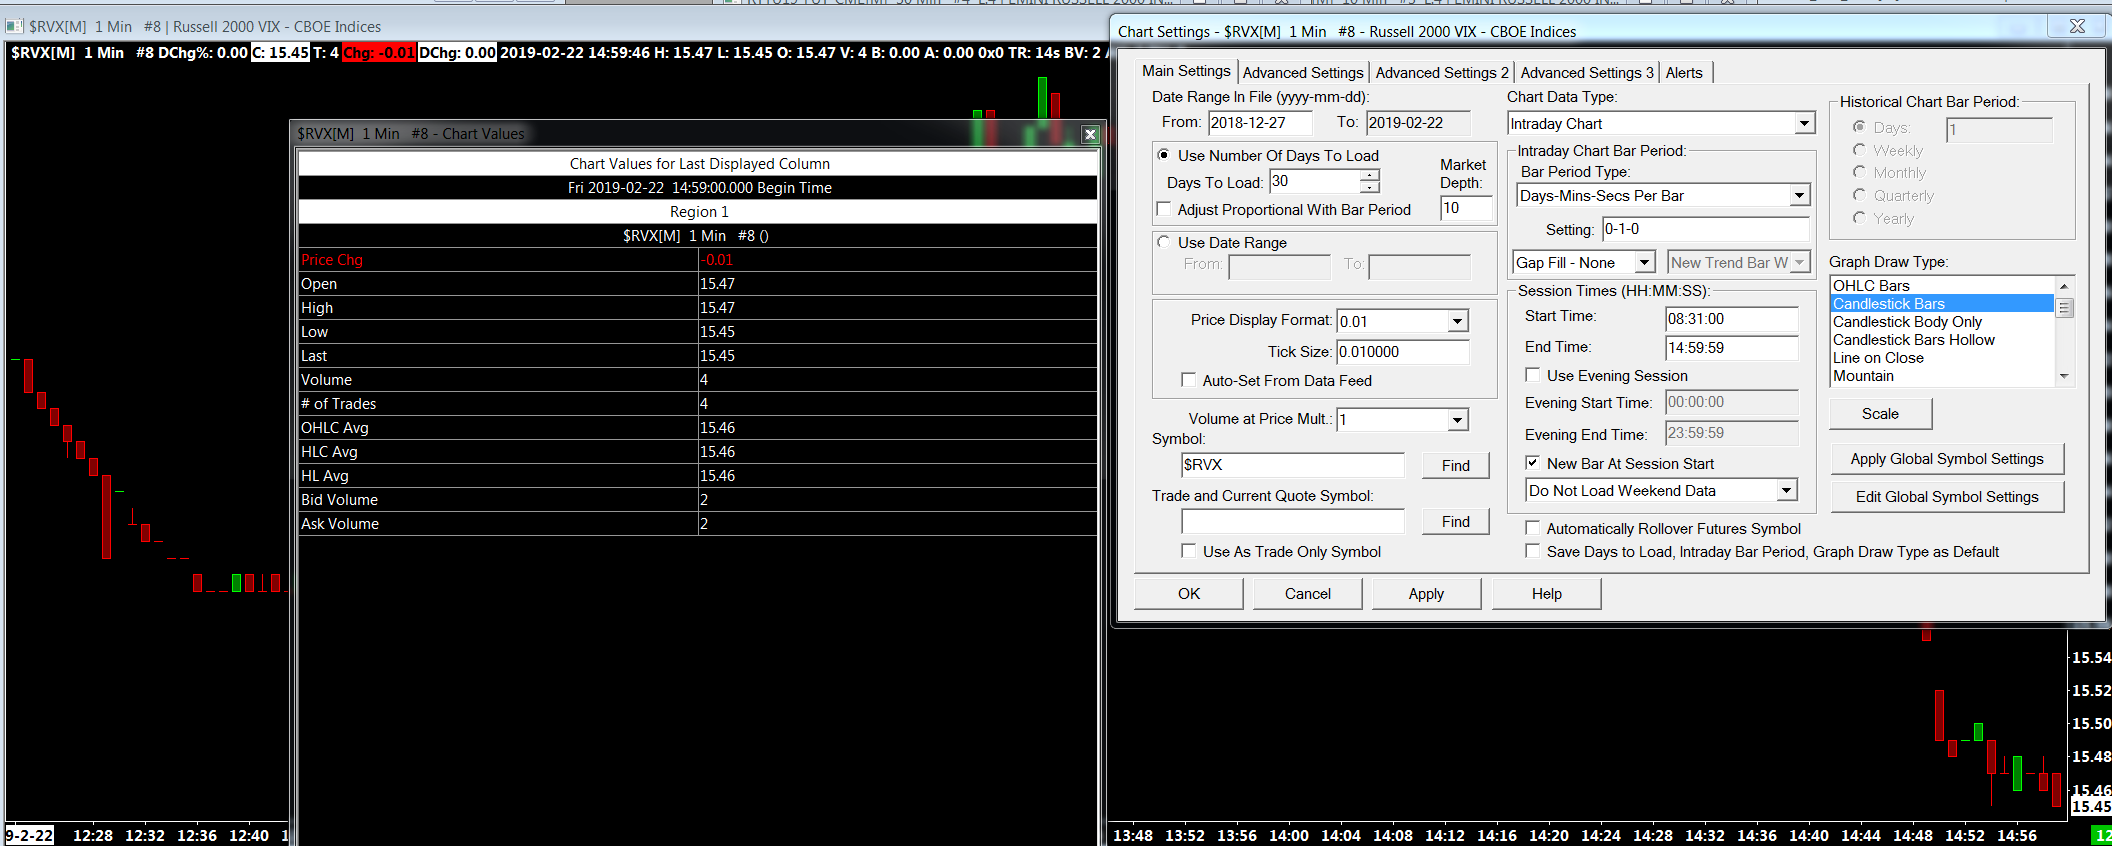Switch to the Main Settings tab
Image resolution: width=2112 pixels, height=846 pixels.
[1186, 71]
